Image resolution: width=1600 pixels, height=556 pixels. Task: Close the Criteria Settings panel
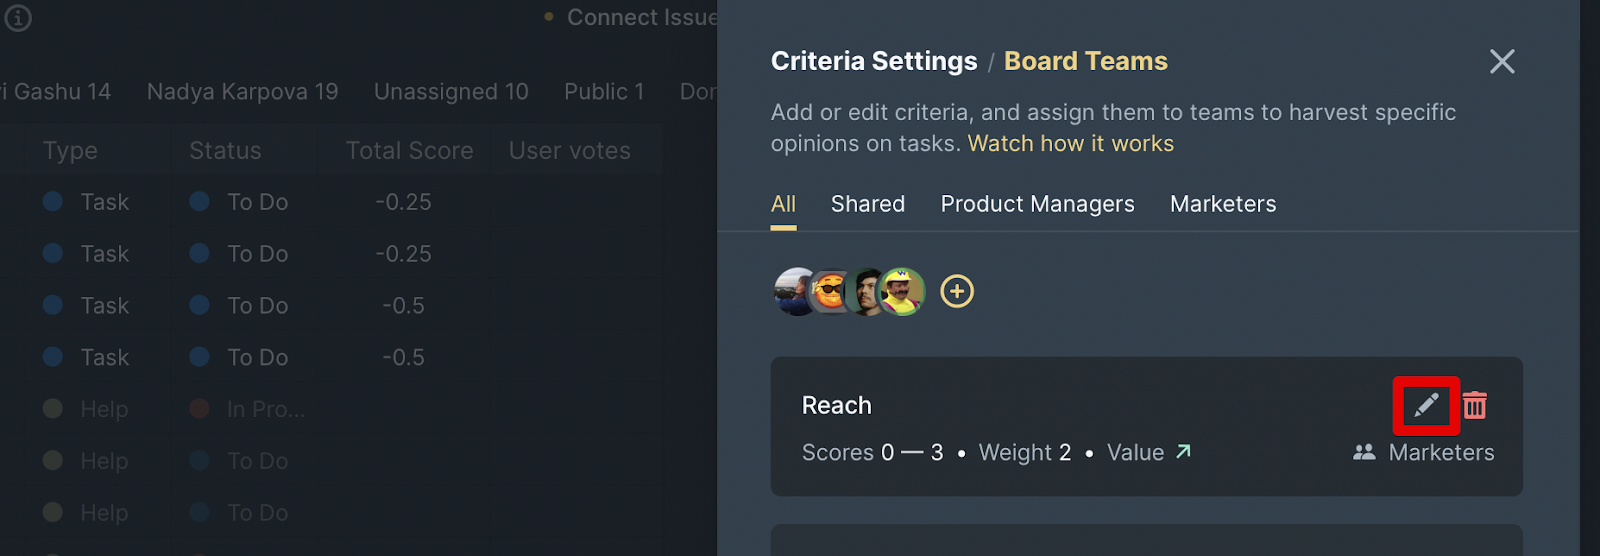pyautogui.click(x=1502, y=61)
